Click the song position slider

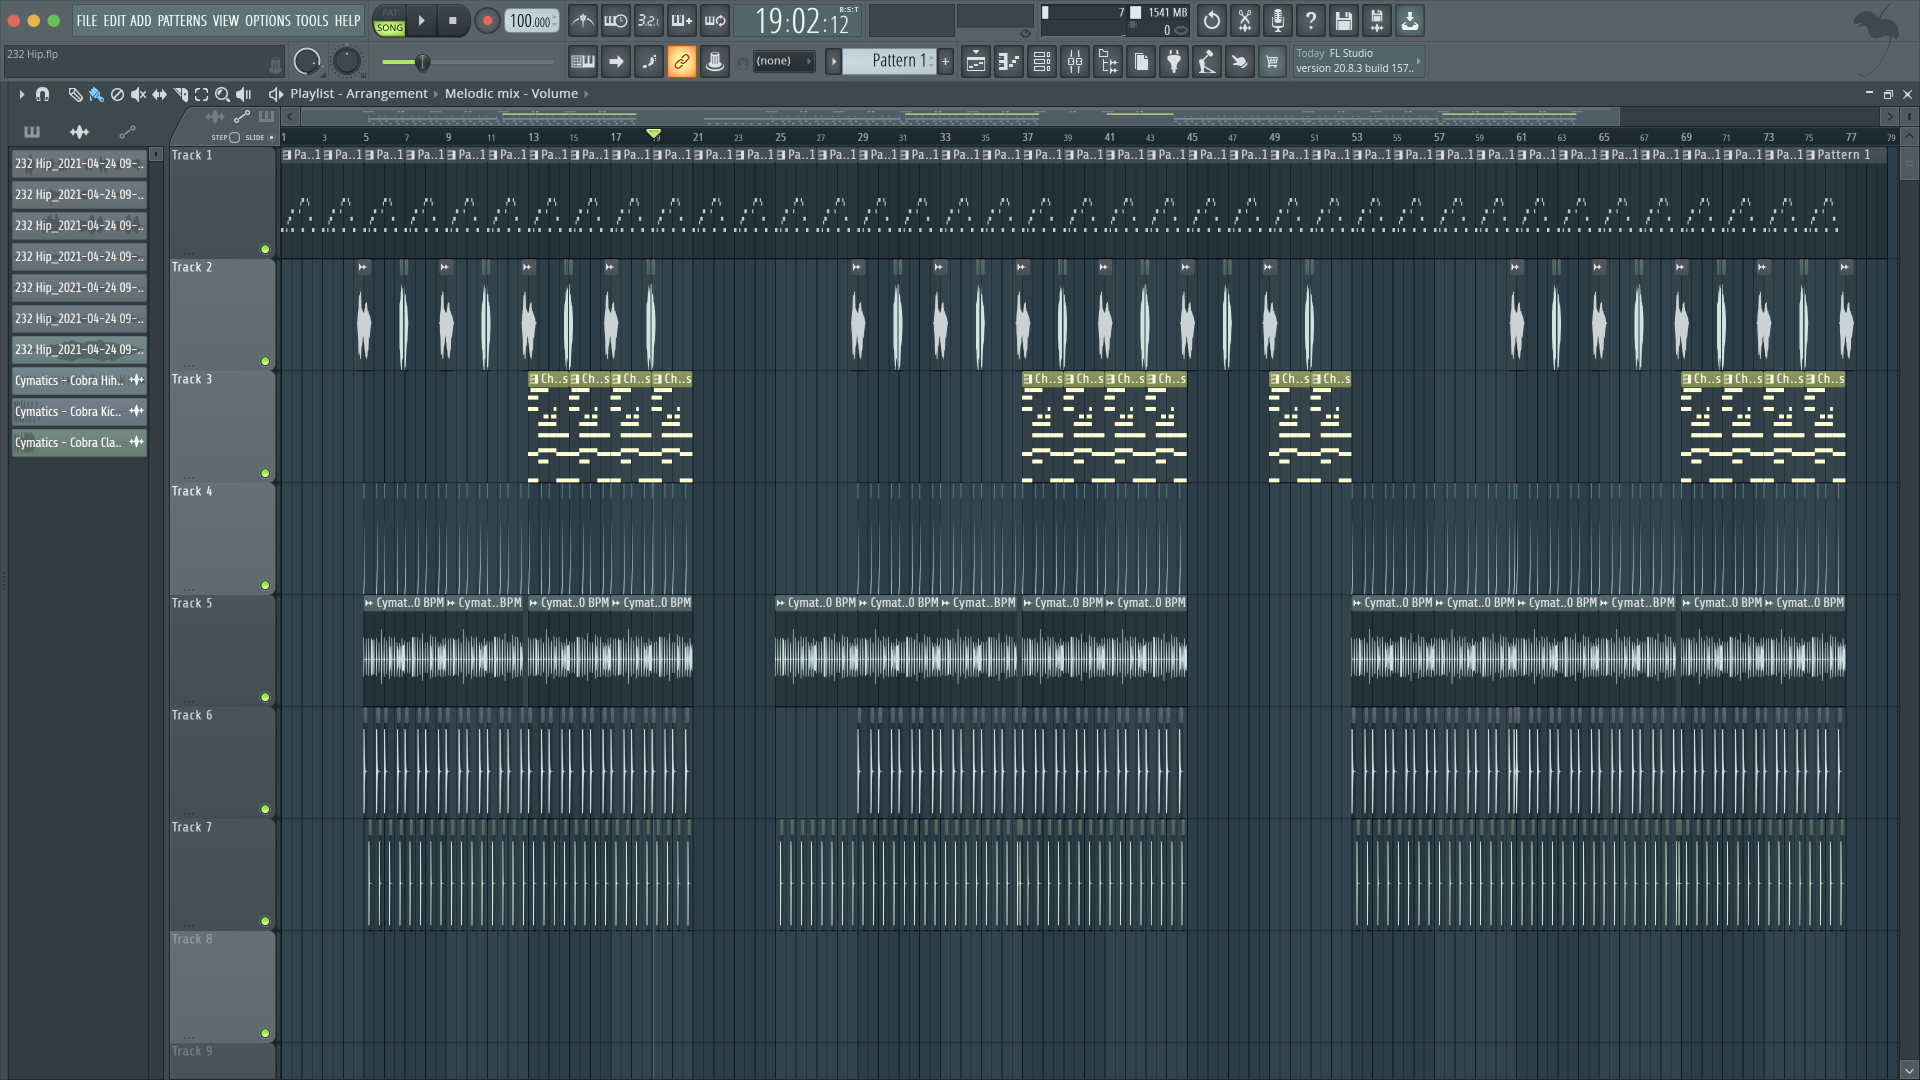(467, 62)
